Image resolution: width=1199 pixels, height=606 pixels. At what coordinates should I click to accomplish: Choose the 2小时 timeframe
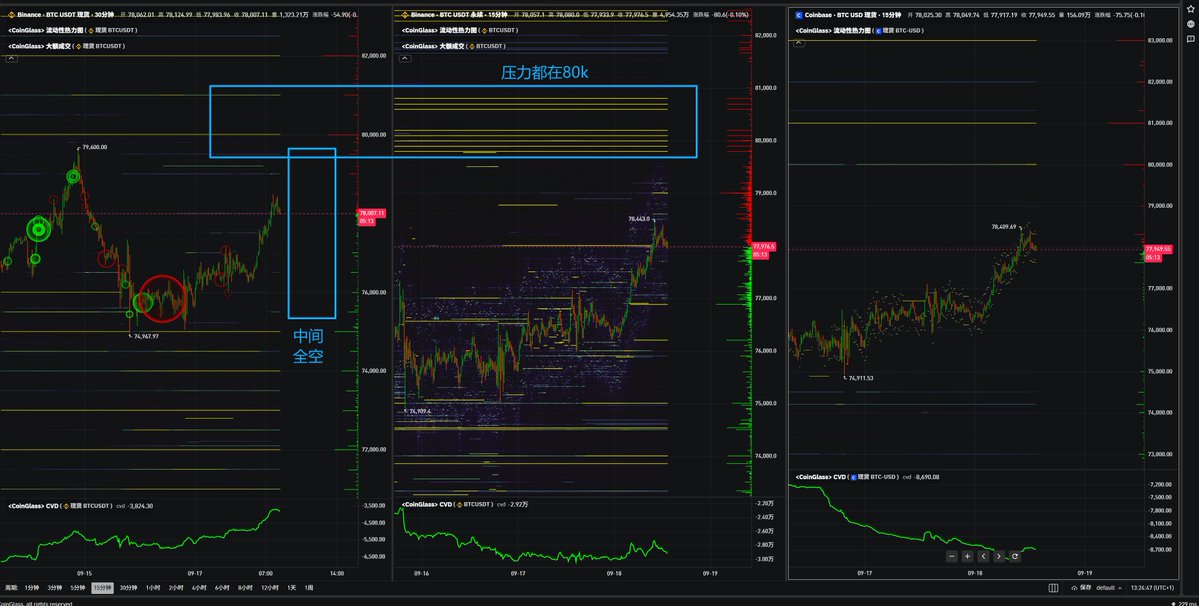pos(176,588)
